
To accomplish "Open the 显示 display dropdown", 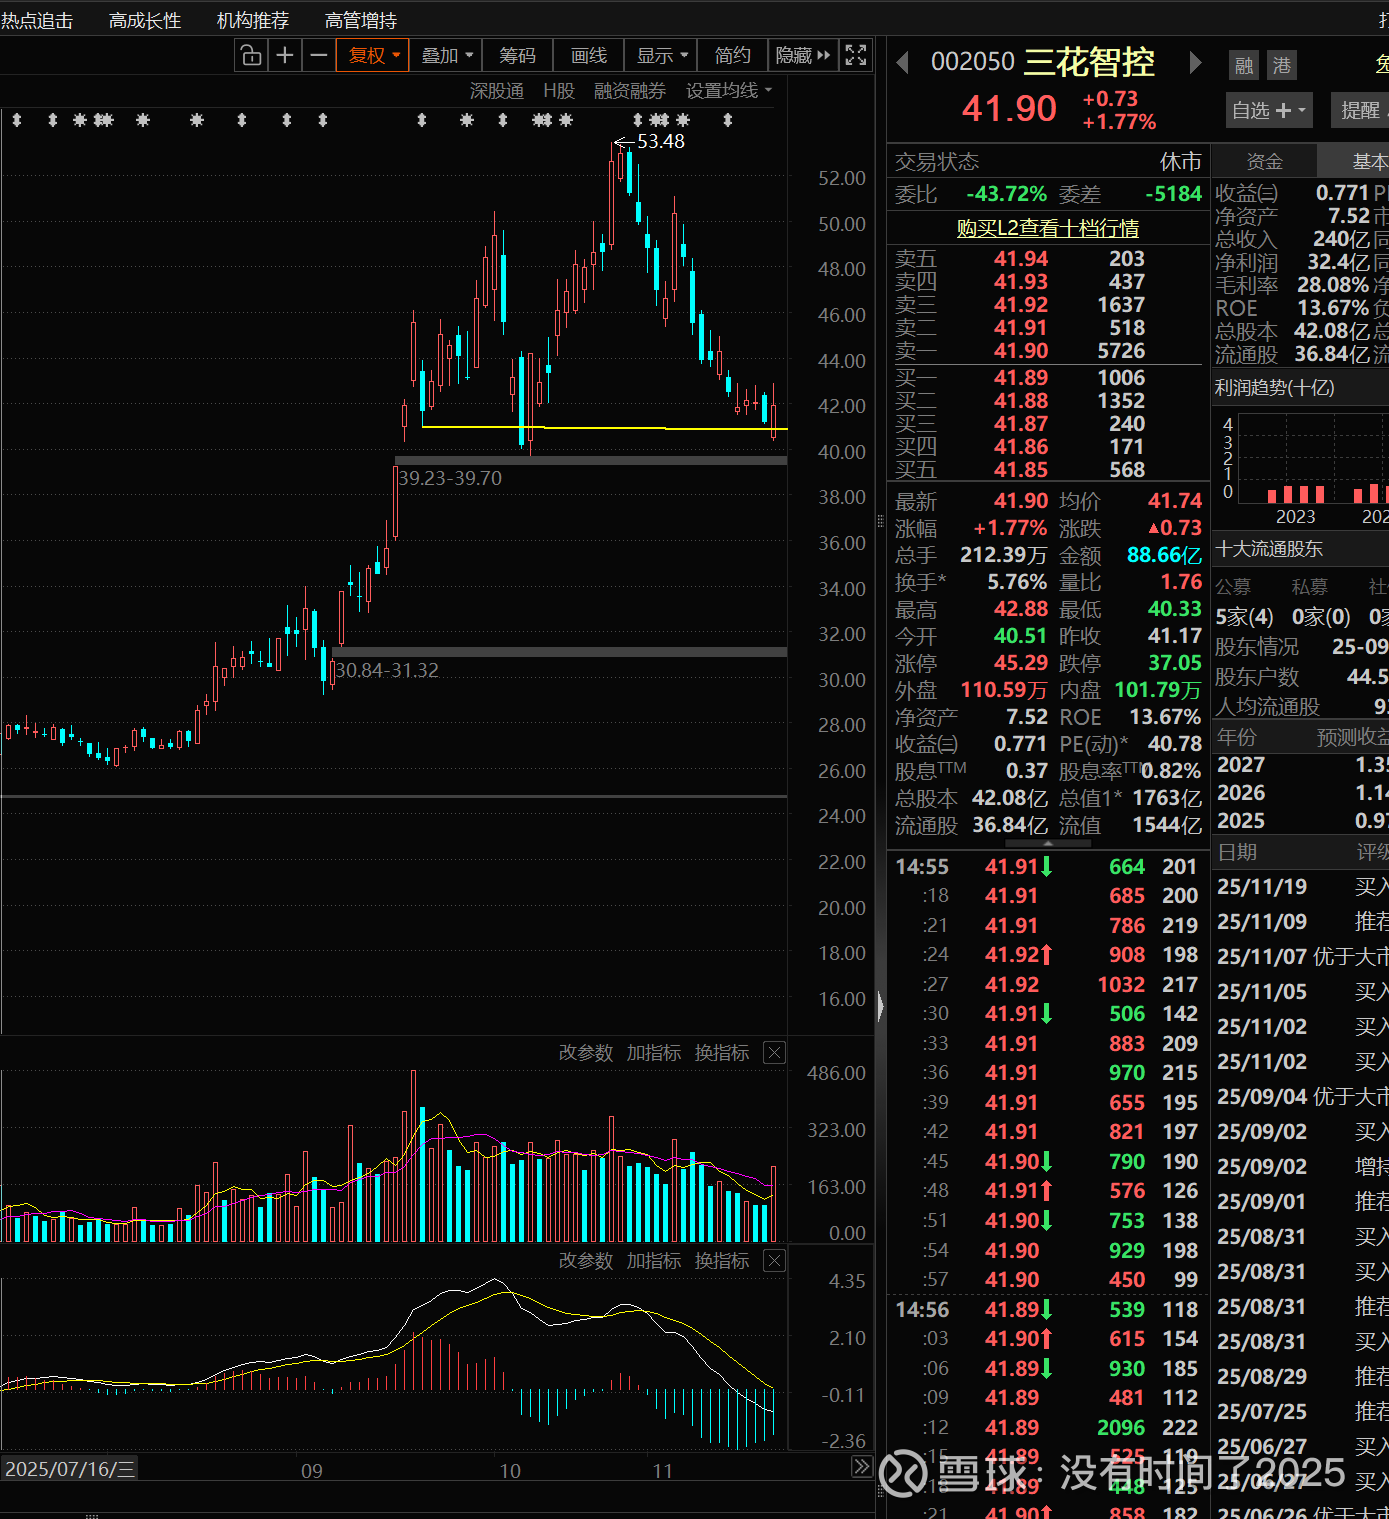I will (x=662, y=55).
